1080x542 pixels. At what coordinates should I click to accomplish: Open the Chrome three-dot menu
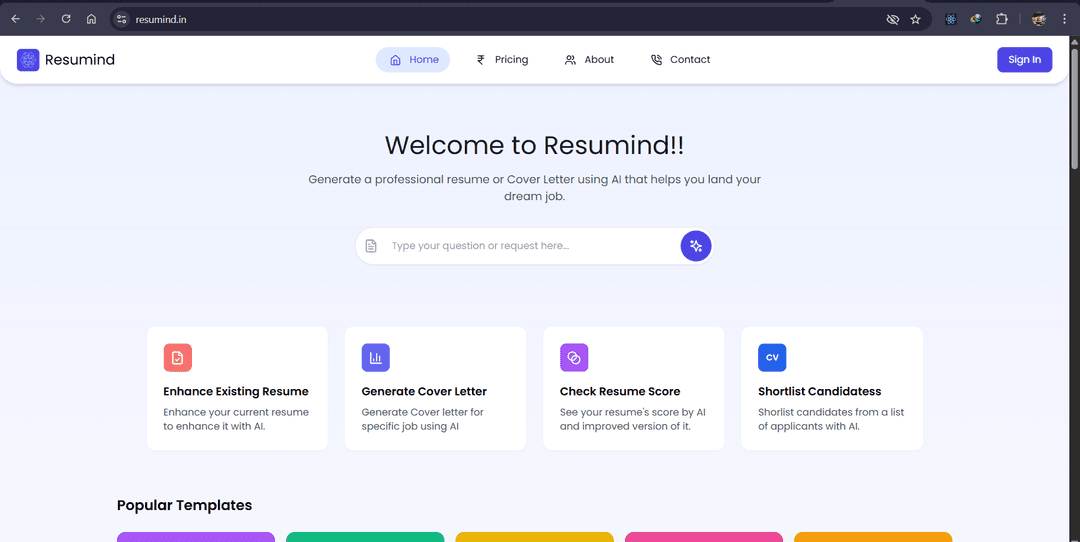[x=1064, y=19]
